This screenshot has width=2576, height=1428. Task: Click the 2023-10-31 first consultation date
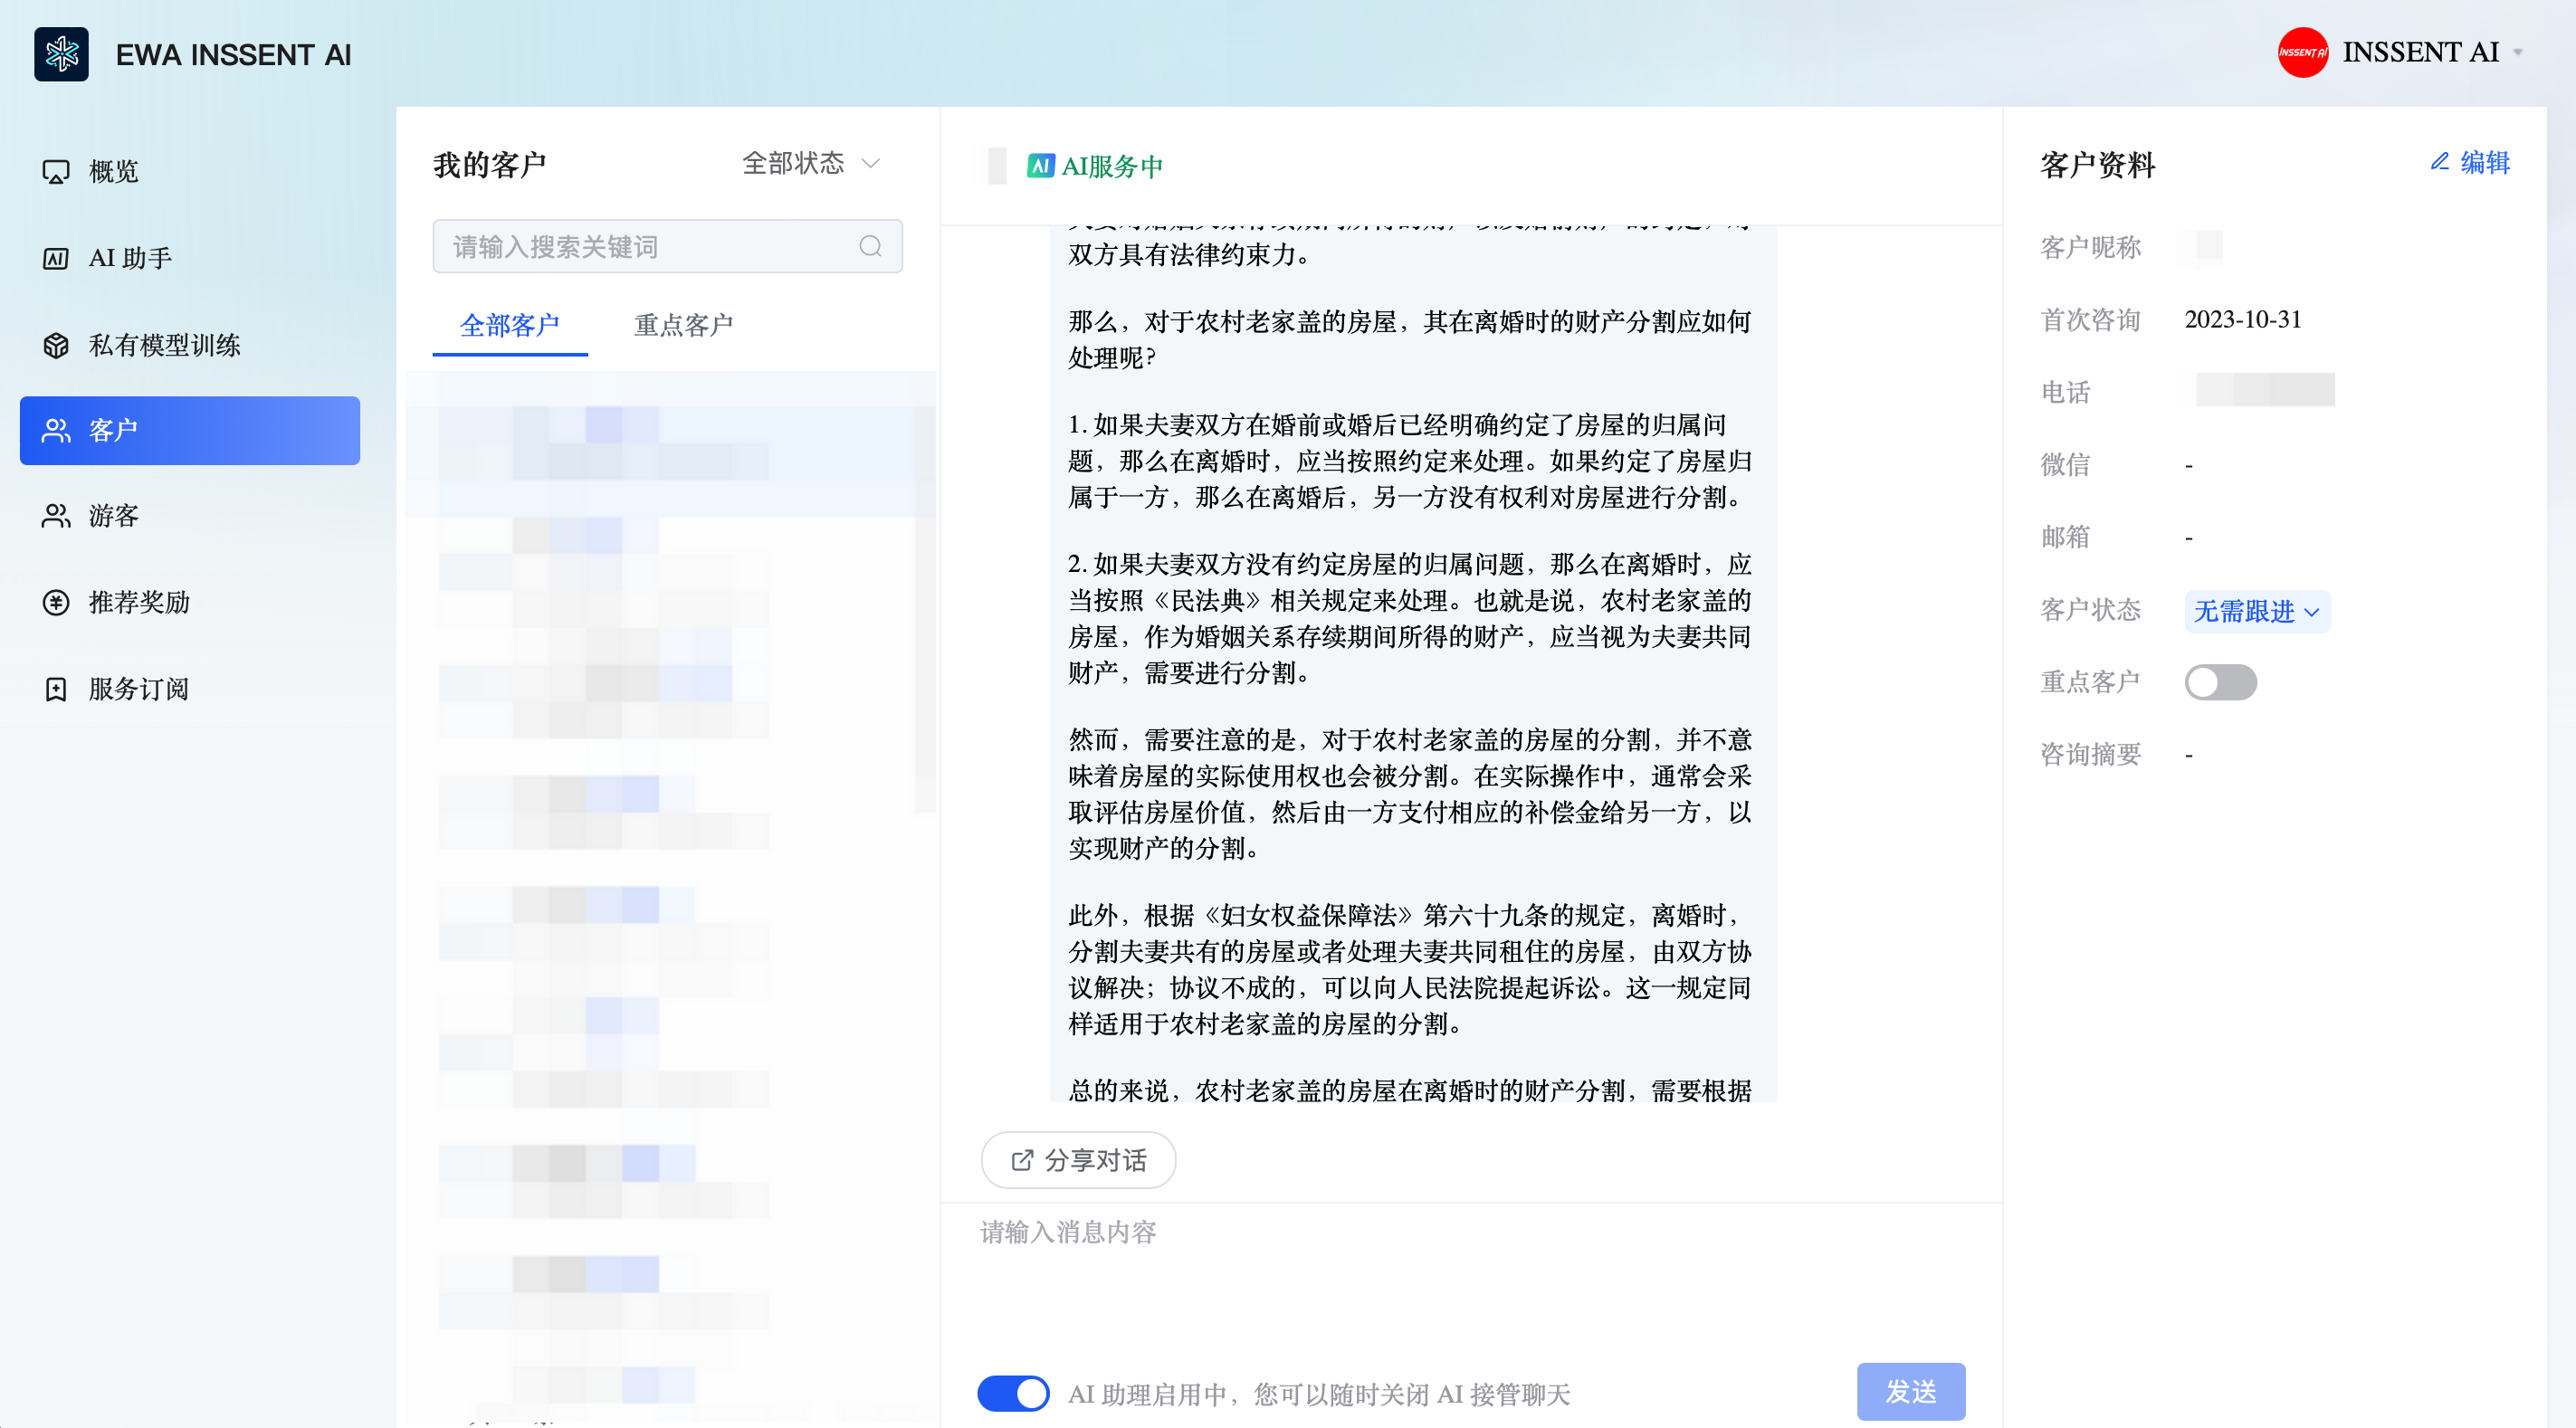tap(2243, 319)
